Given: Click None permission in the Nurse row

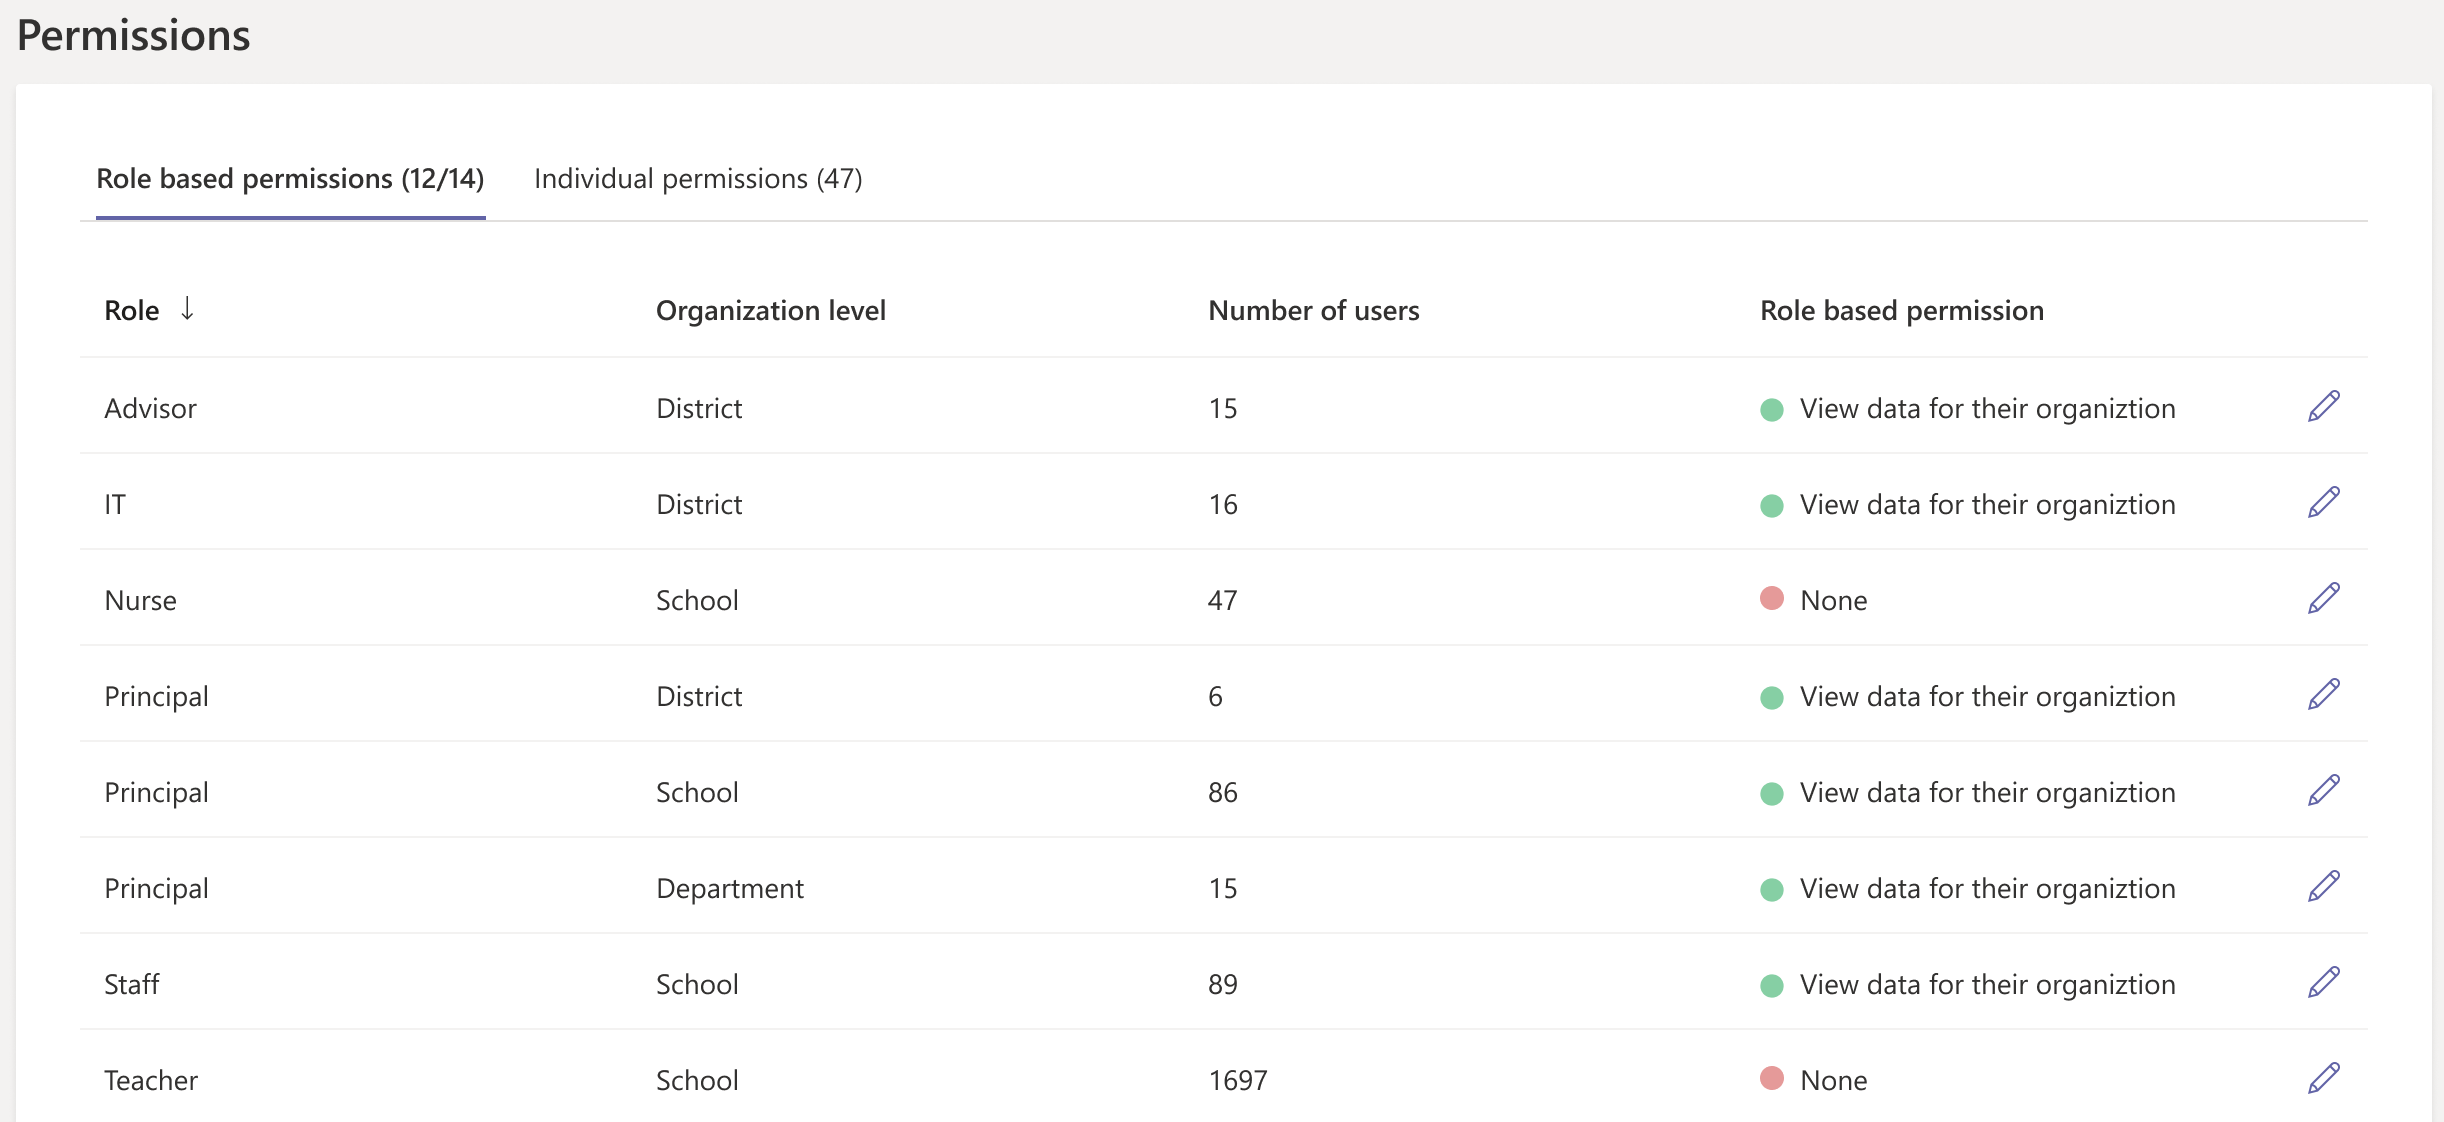Looking at the screenshot, I should pyautogui.click(x=1834, y=601).
